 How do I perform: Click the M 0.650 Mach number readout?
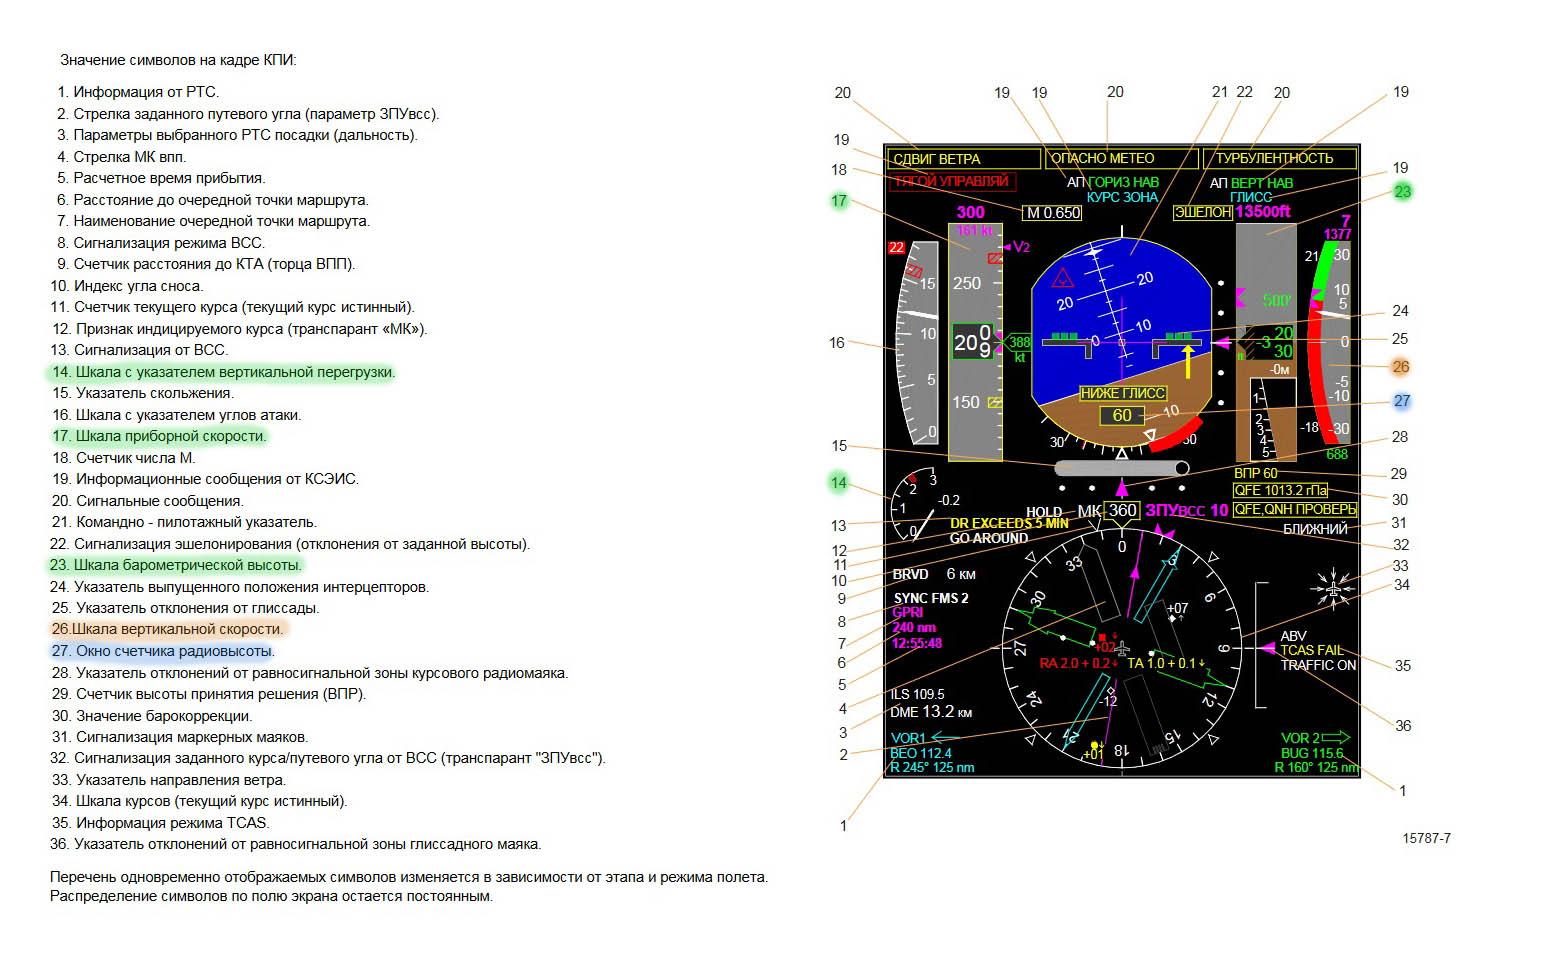tap(1053, 212)
